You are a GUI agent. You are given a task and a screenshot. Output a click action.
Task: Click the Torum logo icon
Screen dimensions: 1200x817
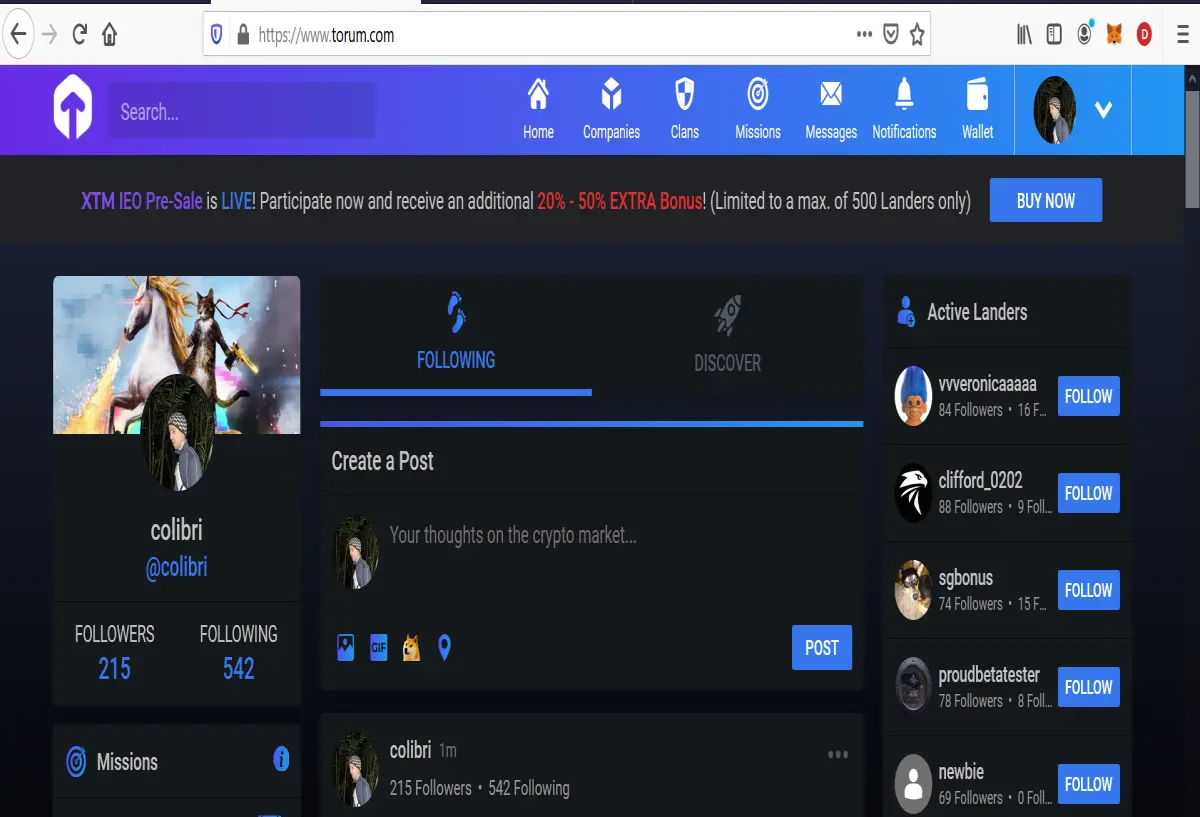(x=73, y=108)
